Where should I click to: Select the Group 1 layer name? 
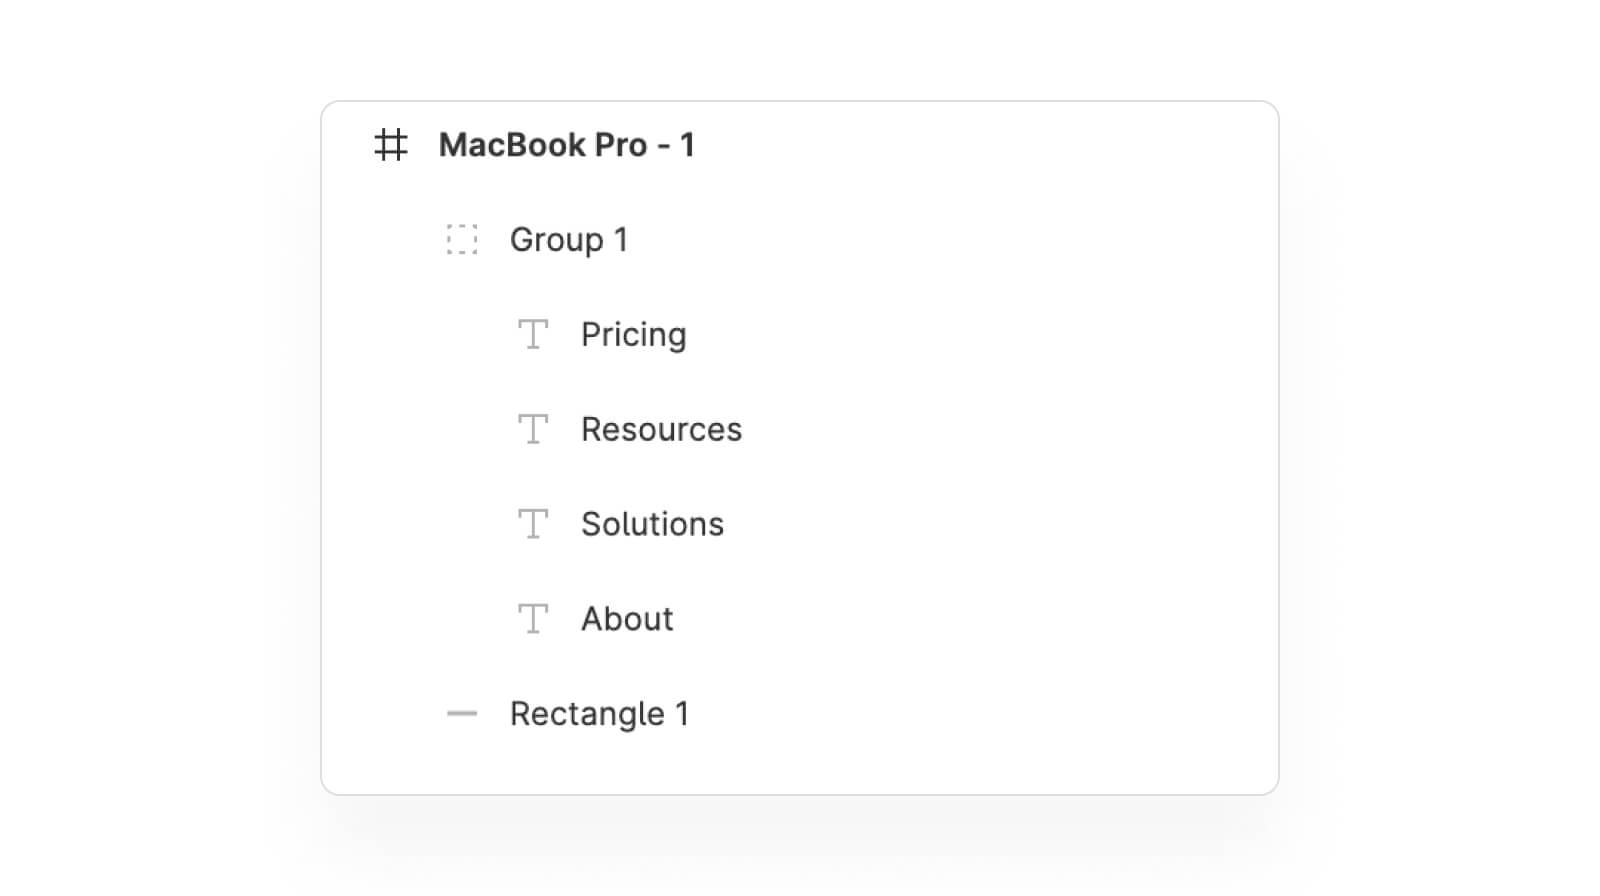[x=568, y=240]
